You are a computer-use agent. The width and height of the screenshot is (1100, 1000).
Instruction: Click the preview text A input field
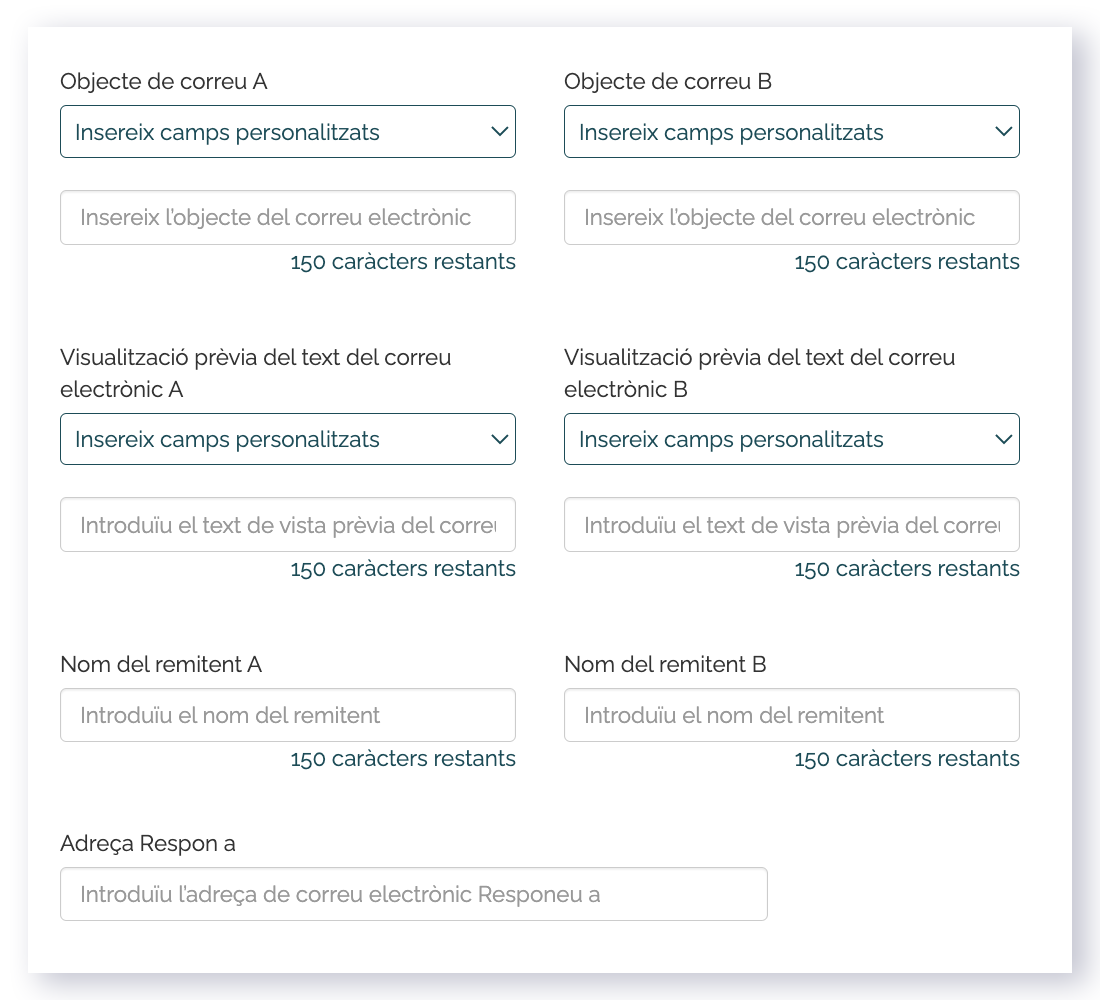(x=288, y=525)
